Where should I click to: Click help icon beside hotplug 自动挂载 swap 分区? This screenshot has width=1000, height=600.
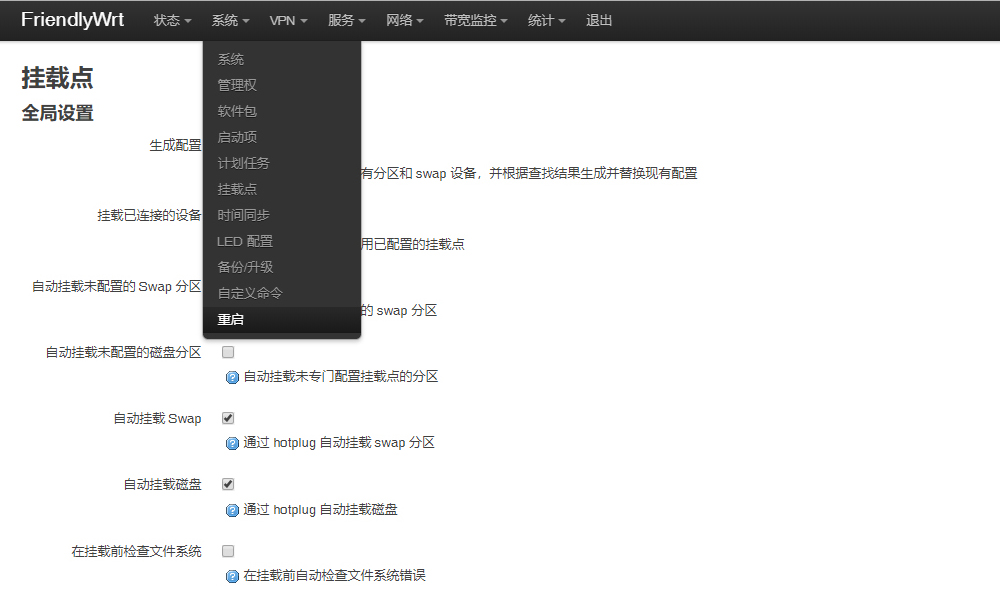[232, 443]
